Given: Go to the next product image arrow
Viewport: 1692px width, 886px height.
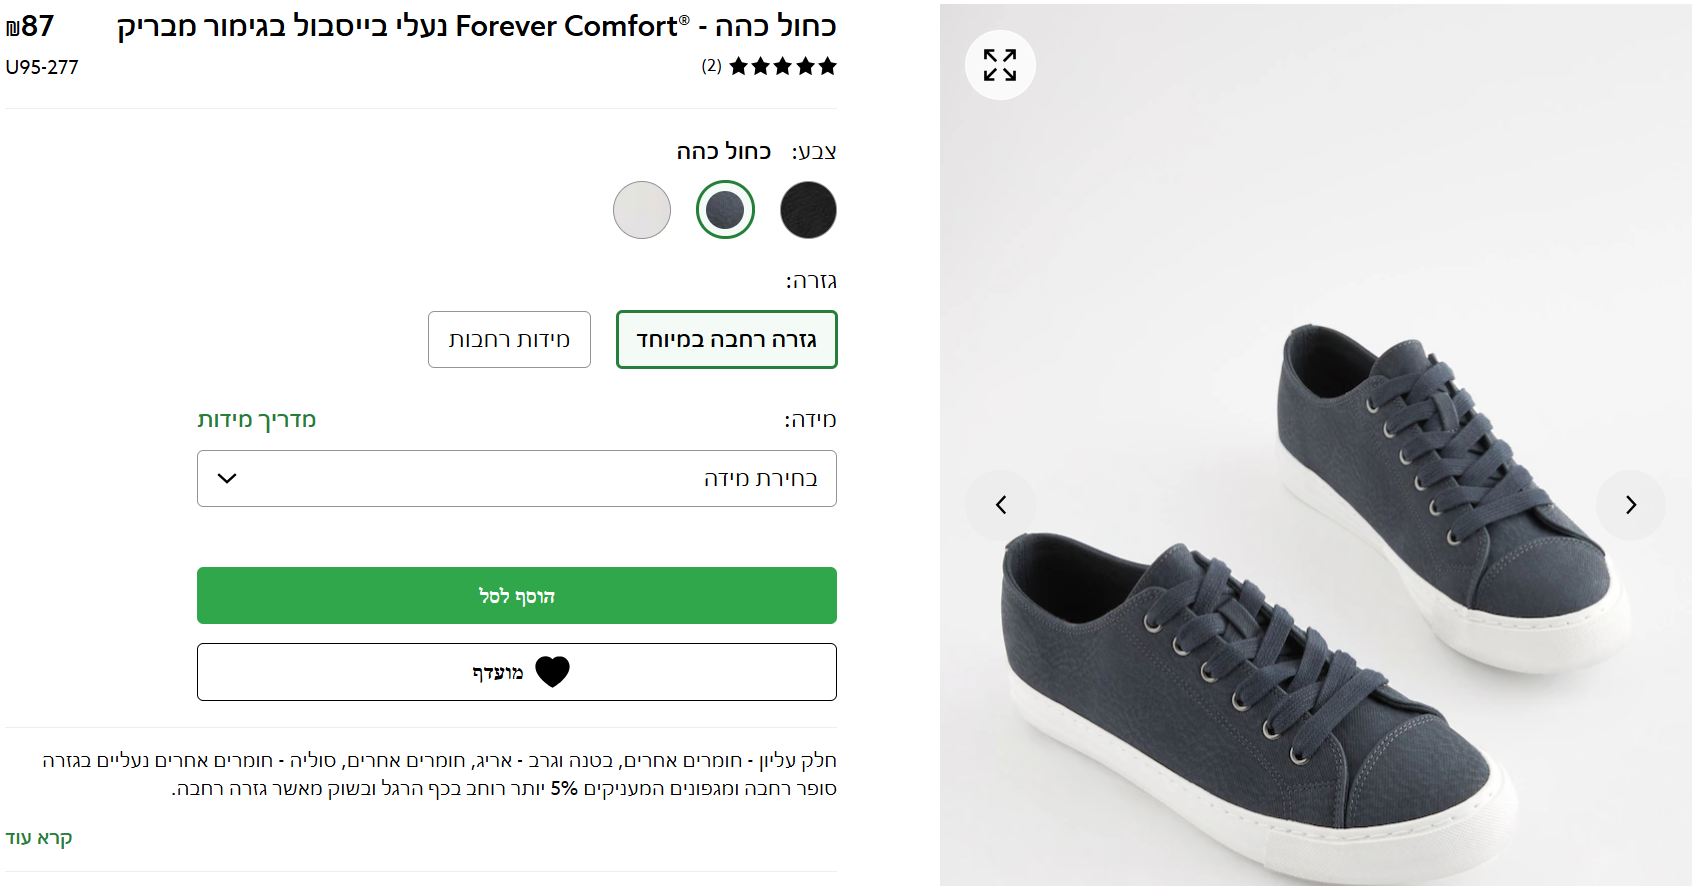Looking at the screenshot, I should [x=1630, y=505].
